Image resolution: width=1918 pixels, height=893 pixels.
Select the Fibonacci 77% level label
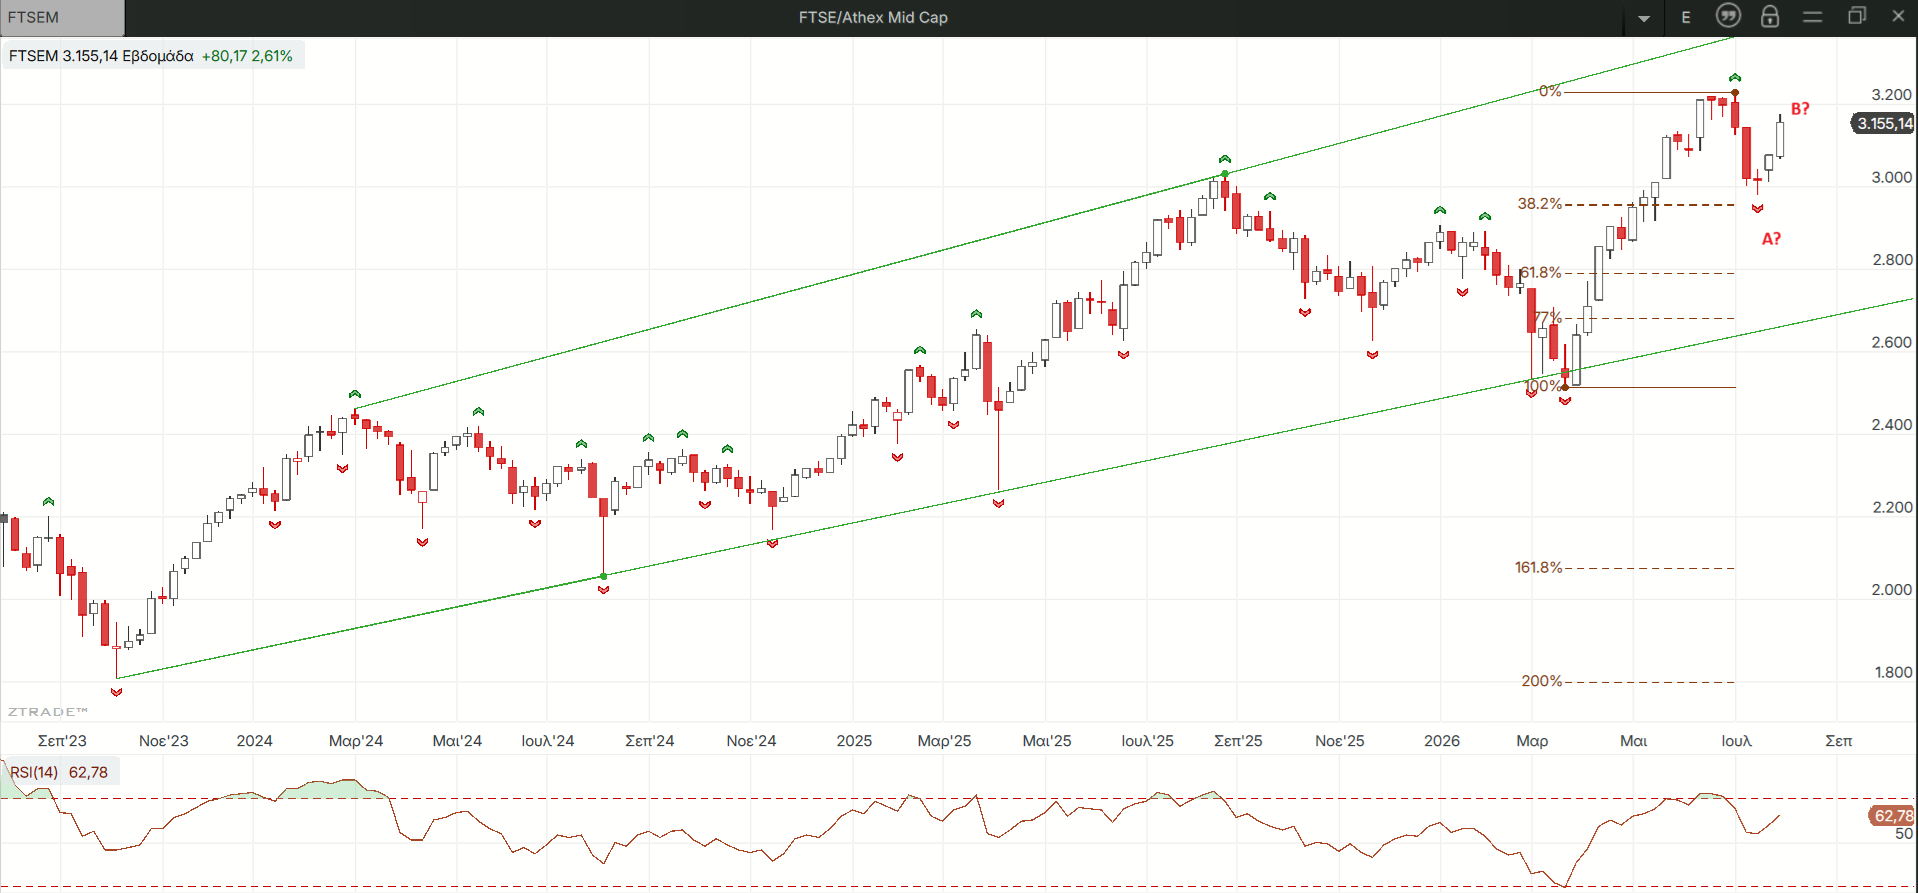click(1548, 318)
